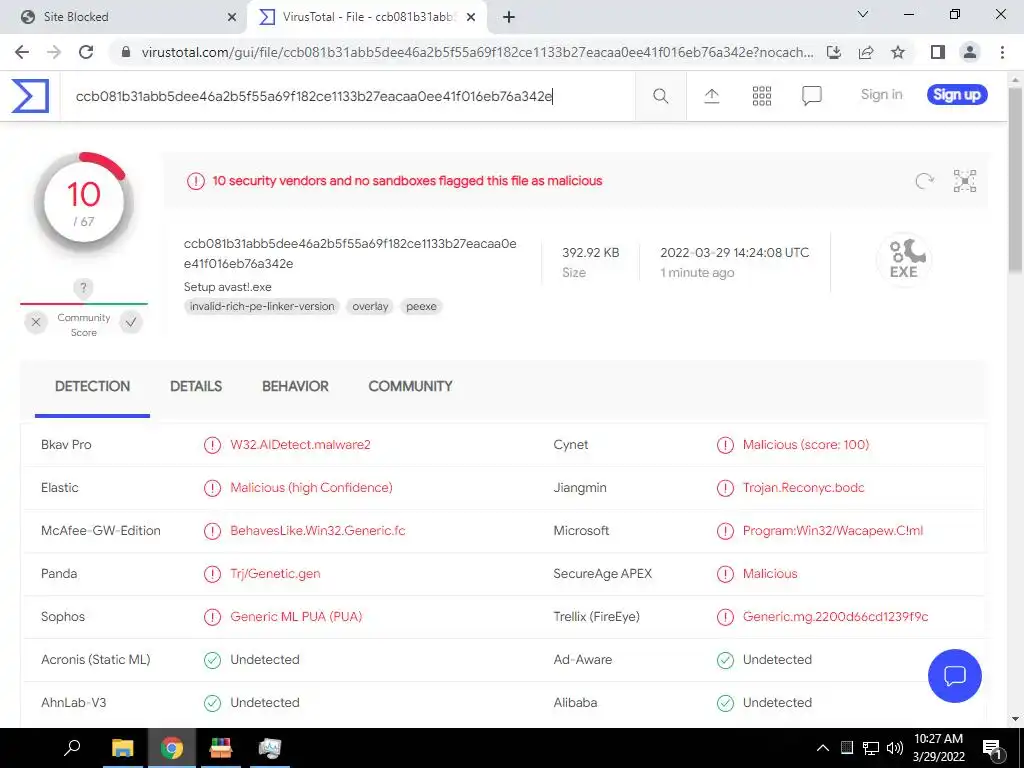The width and height of the screenshot is (1024, 768).
Task: Toggle the browser side panel icon
Action: pyautogui.click(x=938, y=52)
